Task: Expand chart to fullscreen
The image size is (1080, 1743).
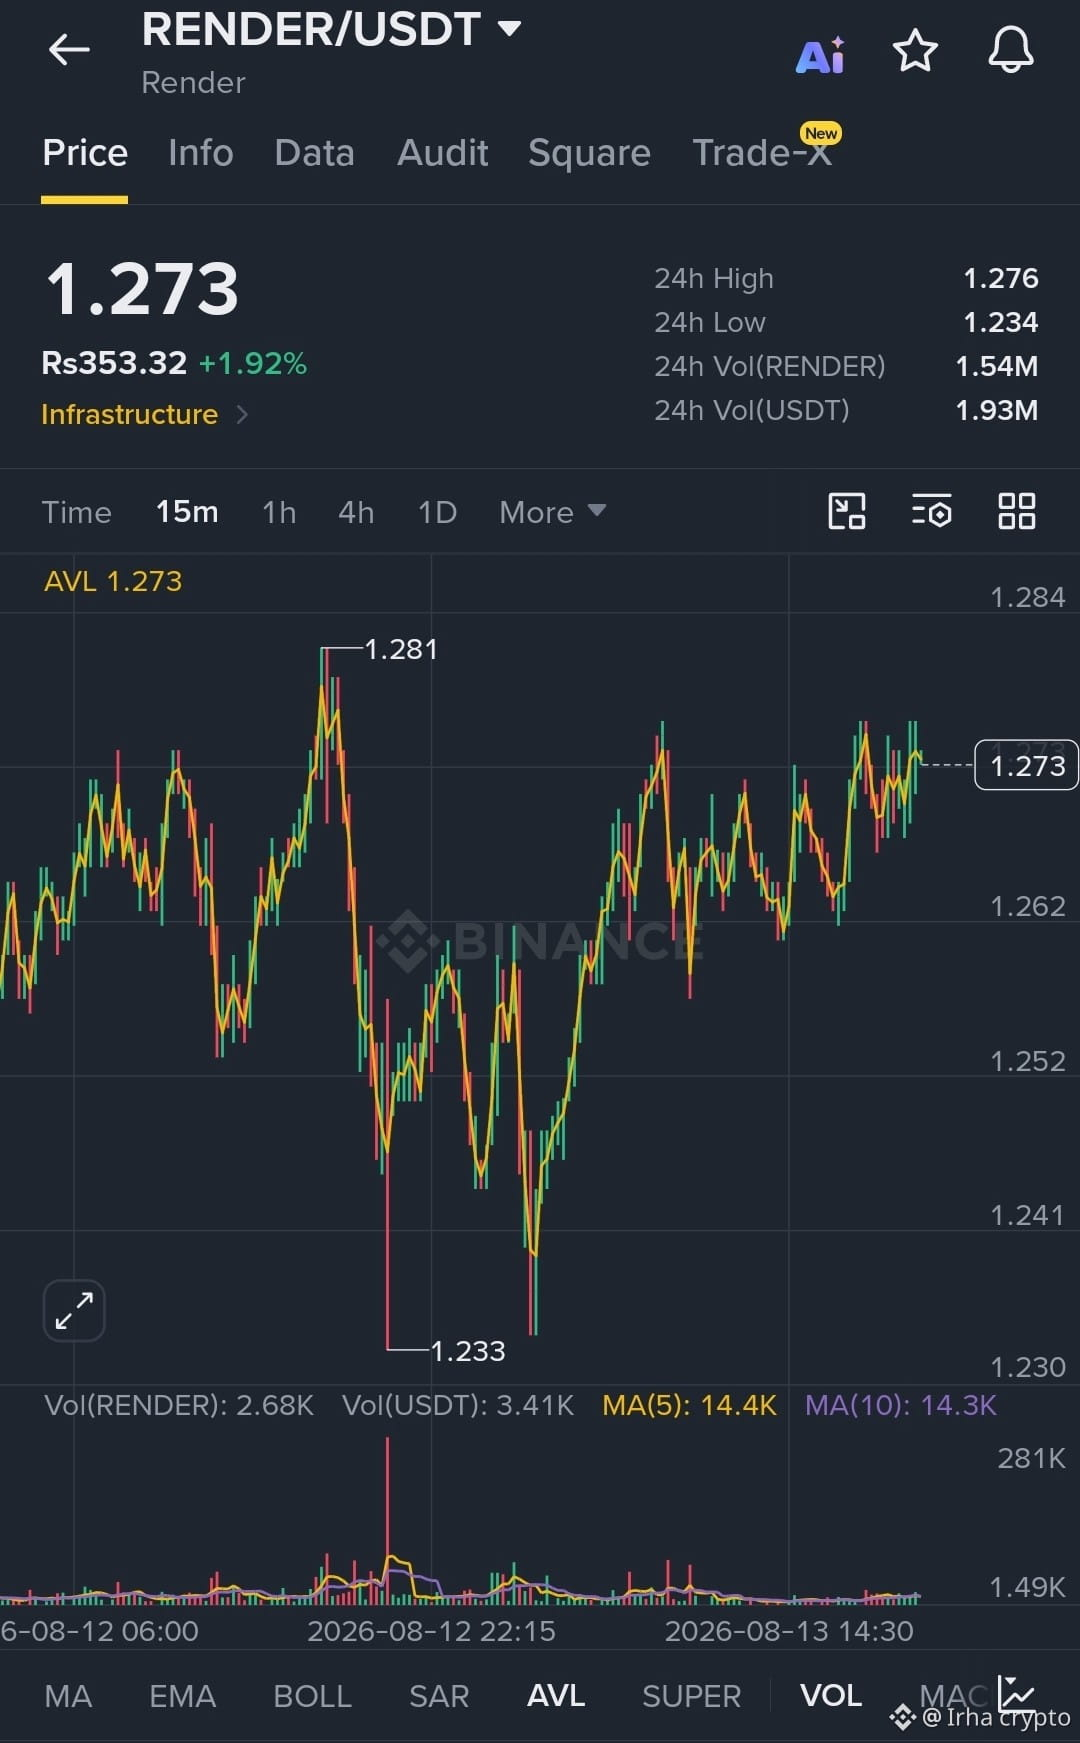Action: coord(74,1310)
